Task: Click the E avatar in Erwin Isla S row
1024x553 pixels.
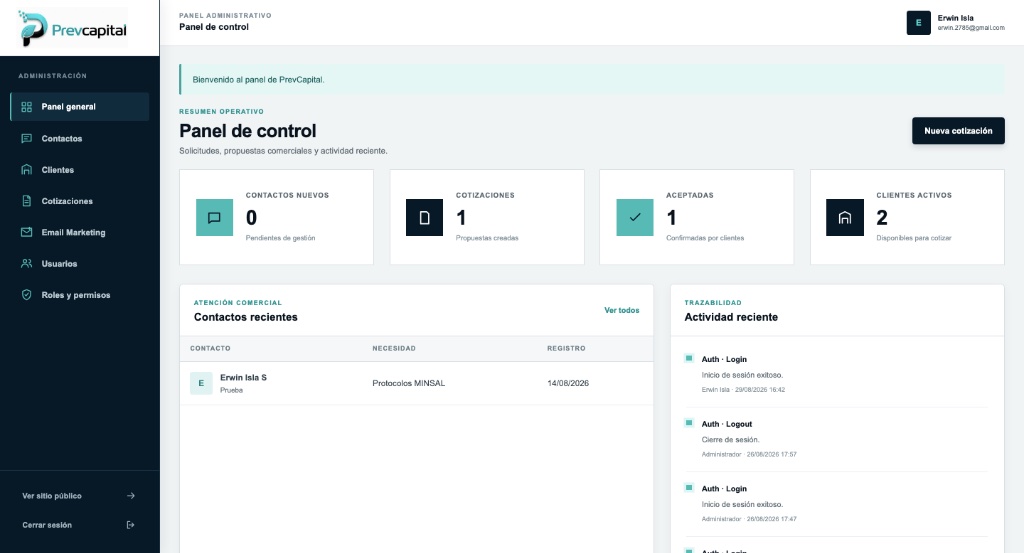Action: pyautogui.click(x=201, y=383)
